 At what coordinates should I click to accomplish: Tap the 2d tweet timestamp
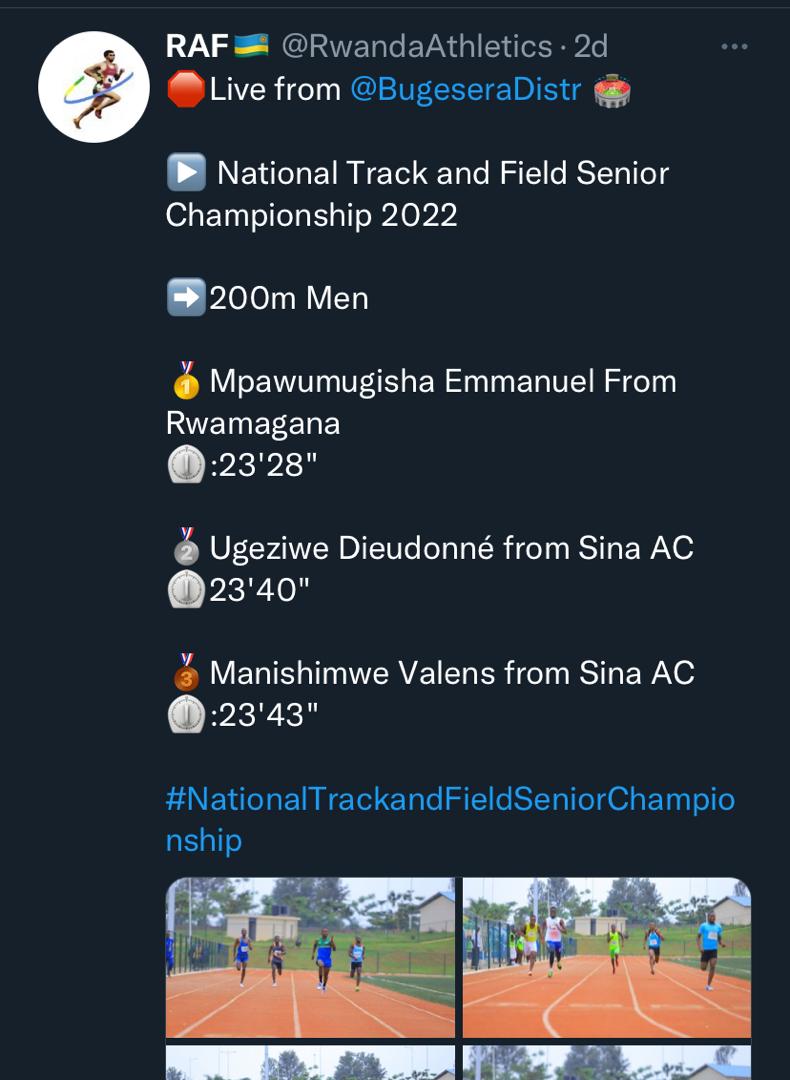590,46
